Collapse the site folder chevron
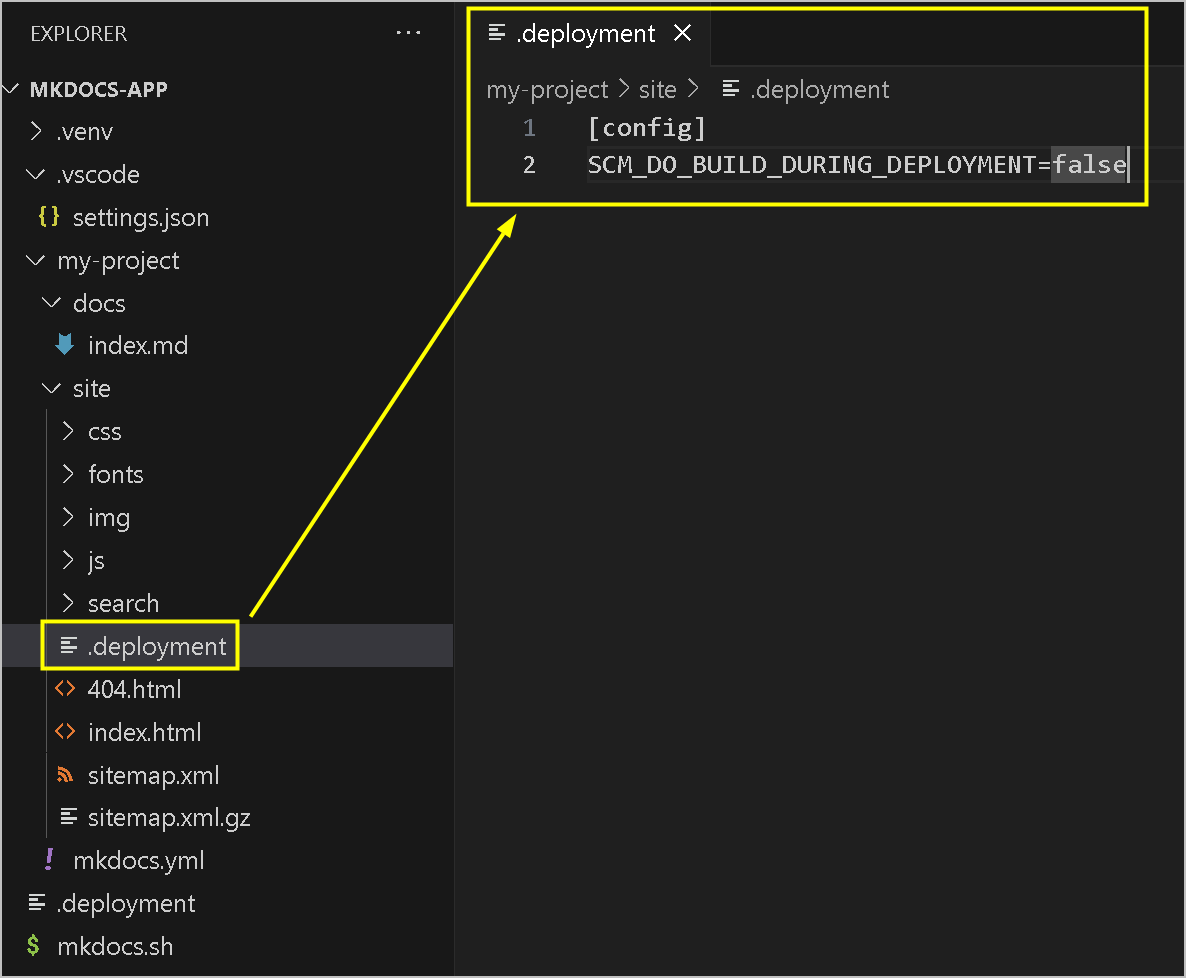The image size is (1186, 978). 52,389
